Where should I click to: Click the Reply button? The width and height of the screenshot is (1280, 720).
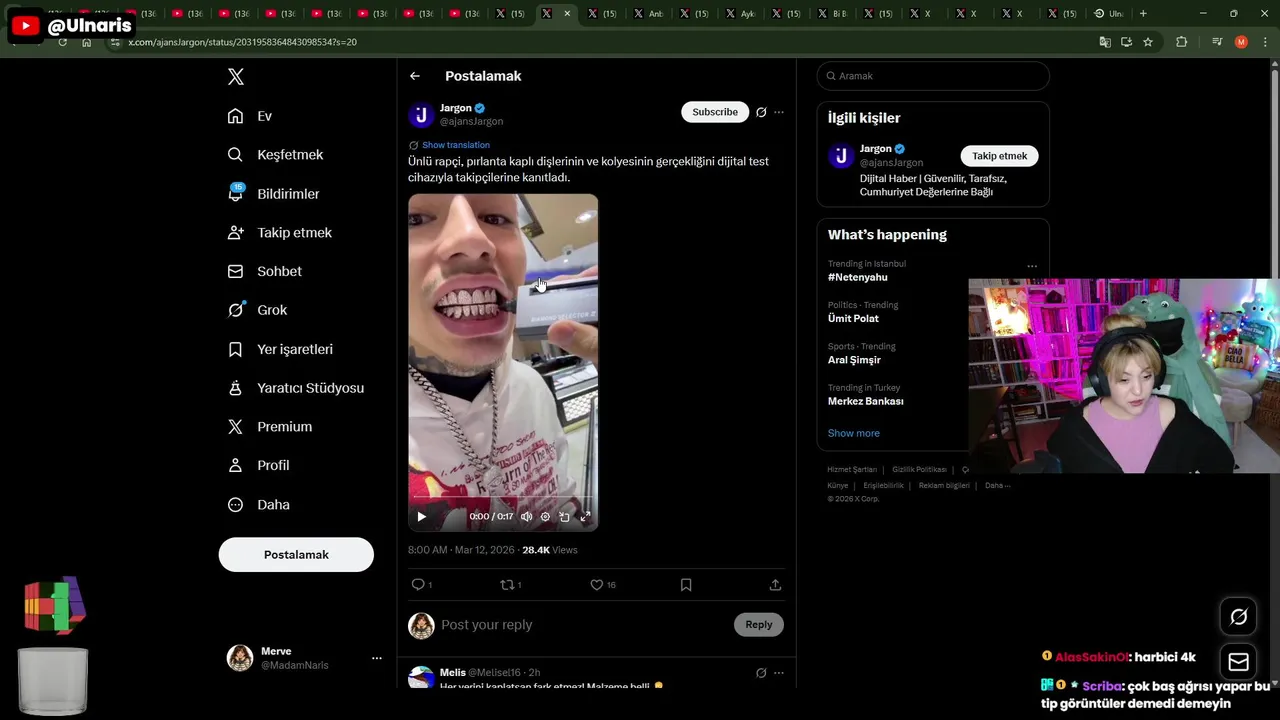(x=759, y=625)
